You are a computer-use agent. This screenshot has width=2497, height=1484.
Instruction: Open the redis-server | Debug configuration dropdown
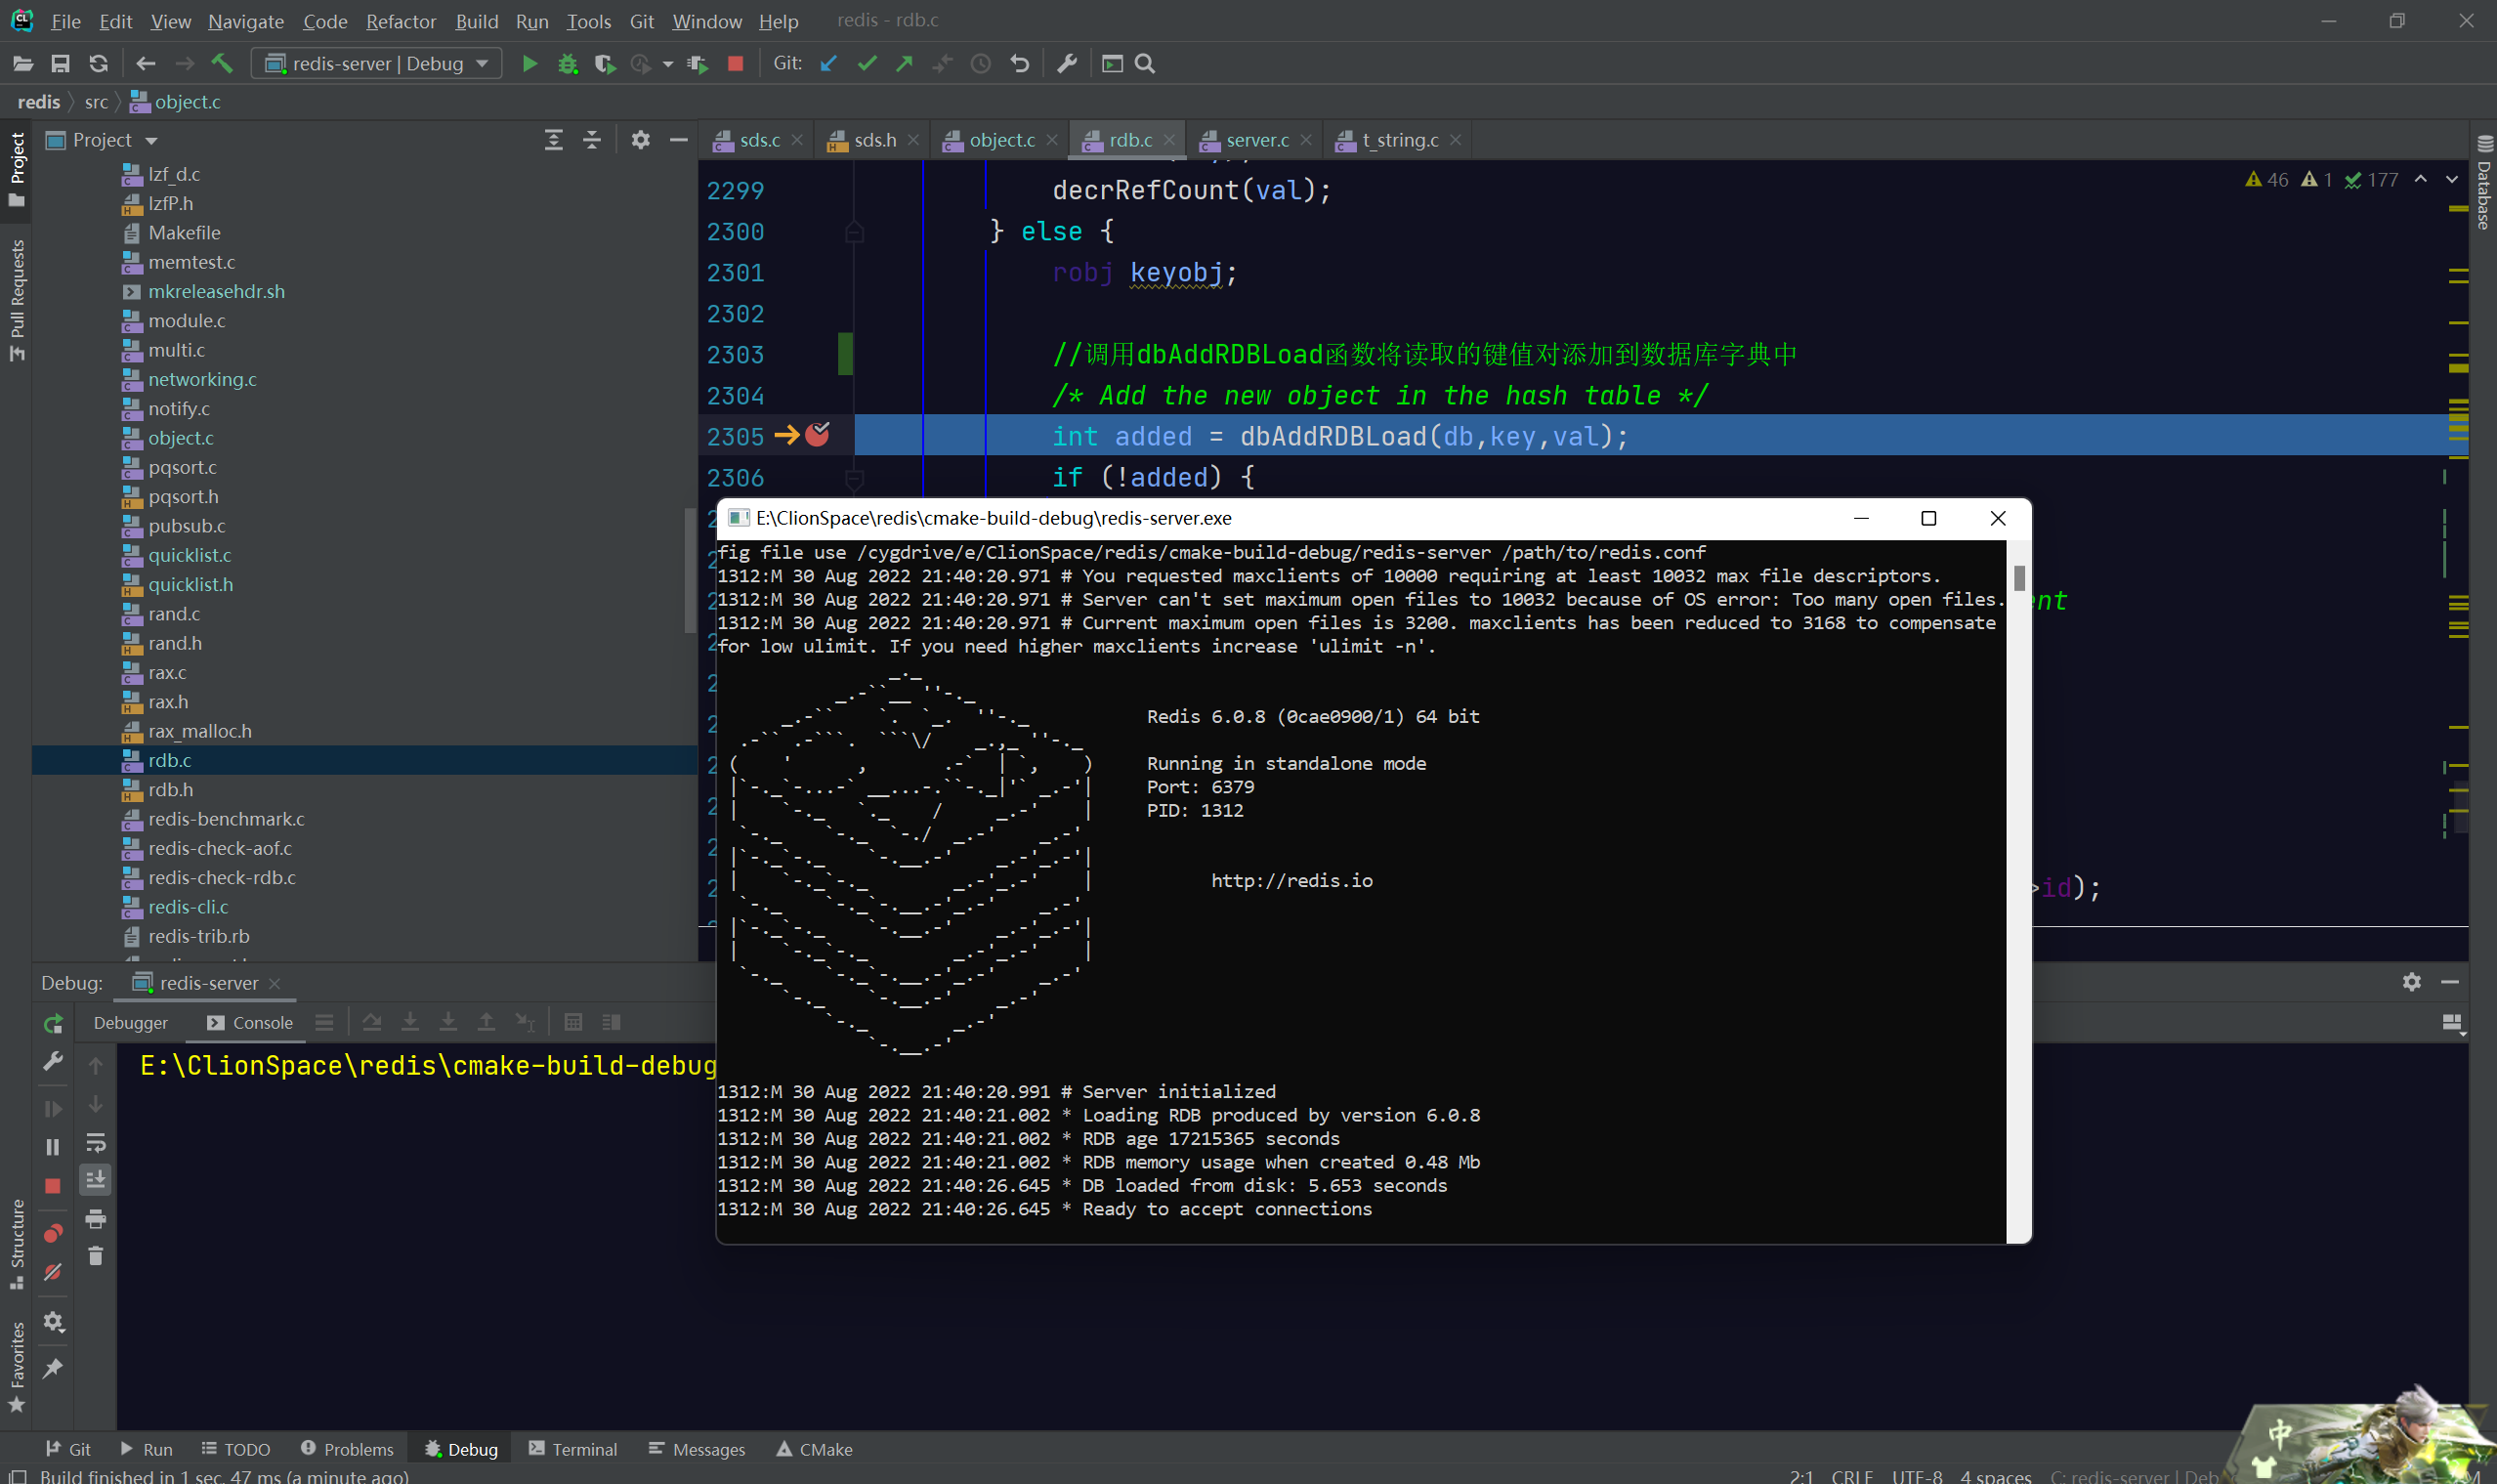376,64
